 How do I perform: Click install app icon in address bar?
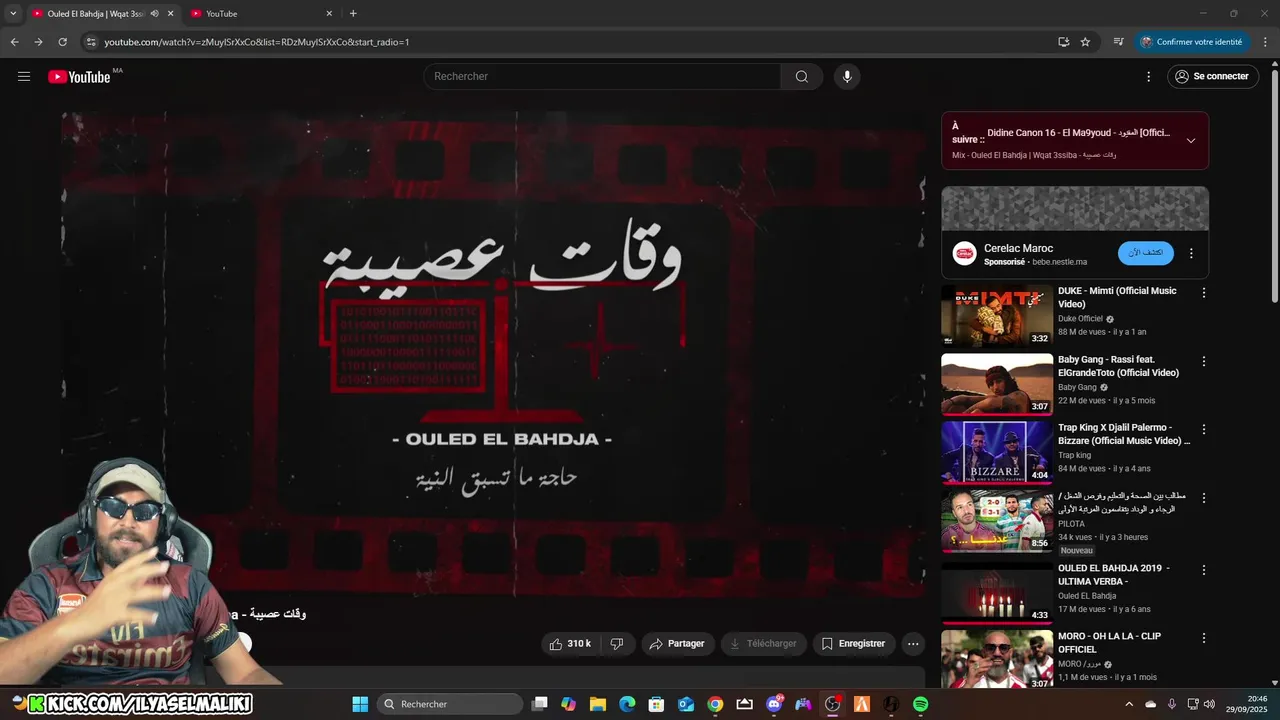pos(1064,42)
